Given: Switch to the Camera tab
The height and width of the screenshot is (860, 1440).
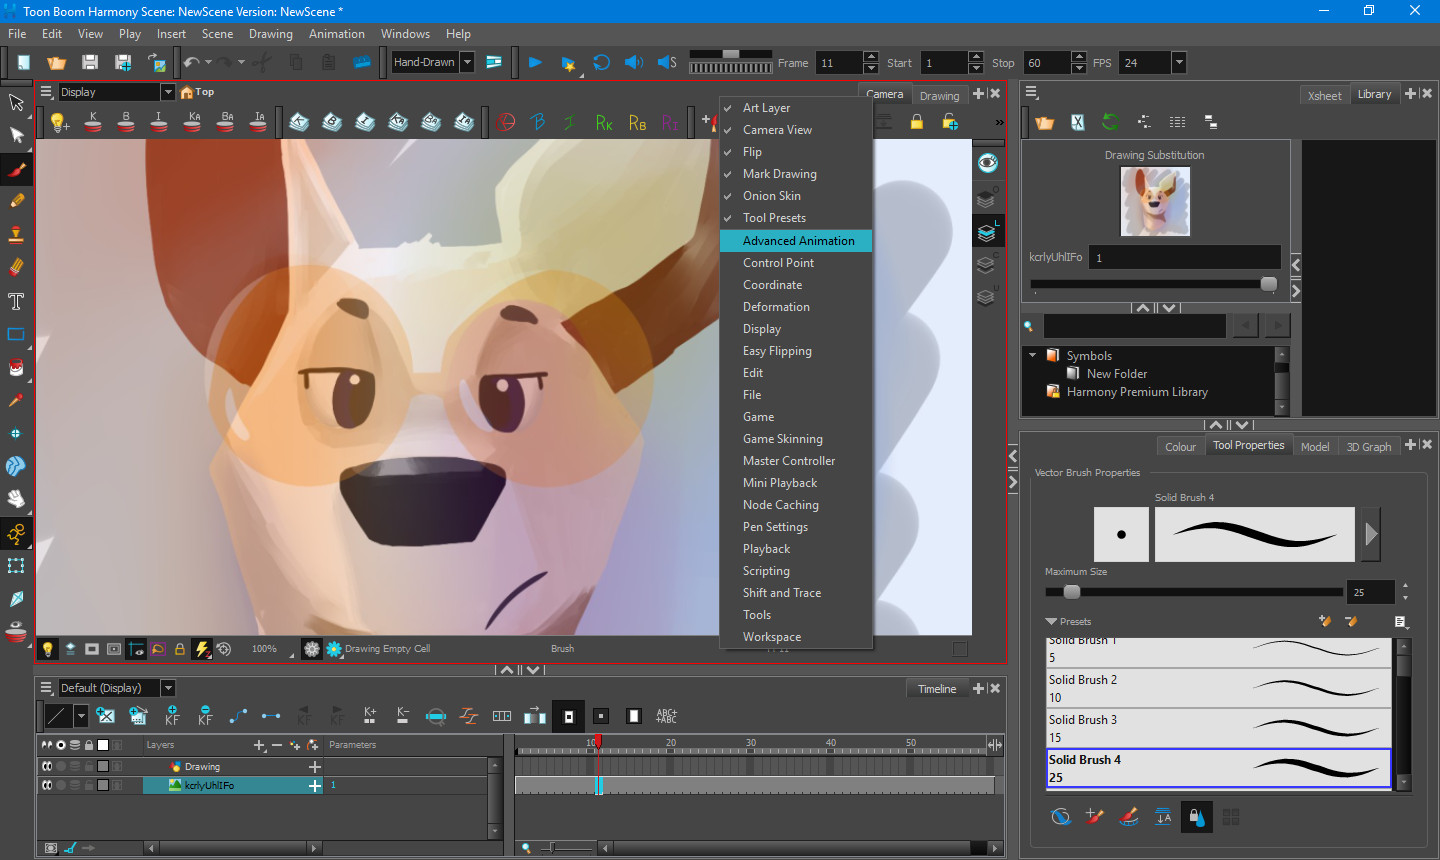Looking at the screenshot, I should 885,94.
